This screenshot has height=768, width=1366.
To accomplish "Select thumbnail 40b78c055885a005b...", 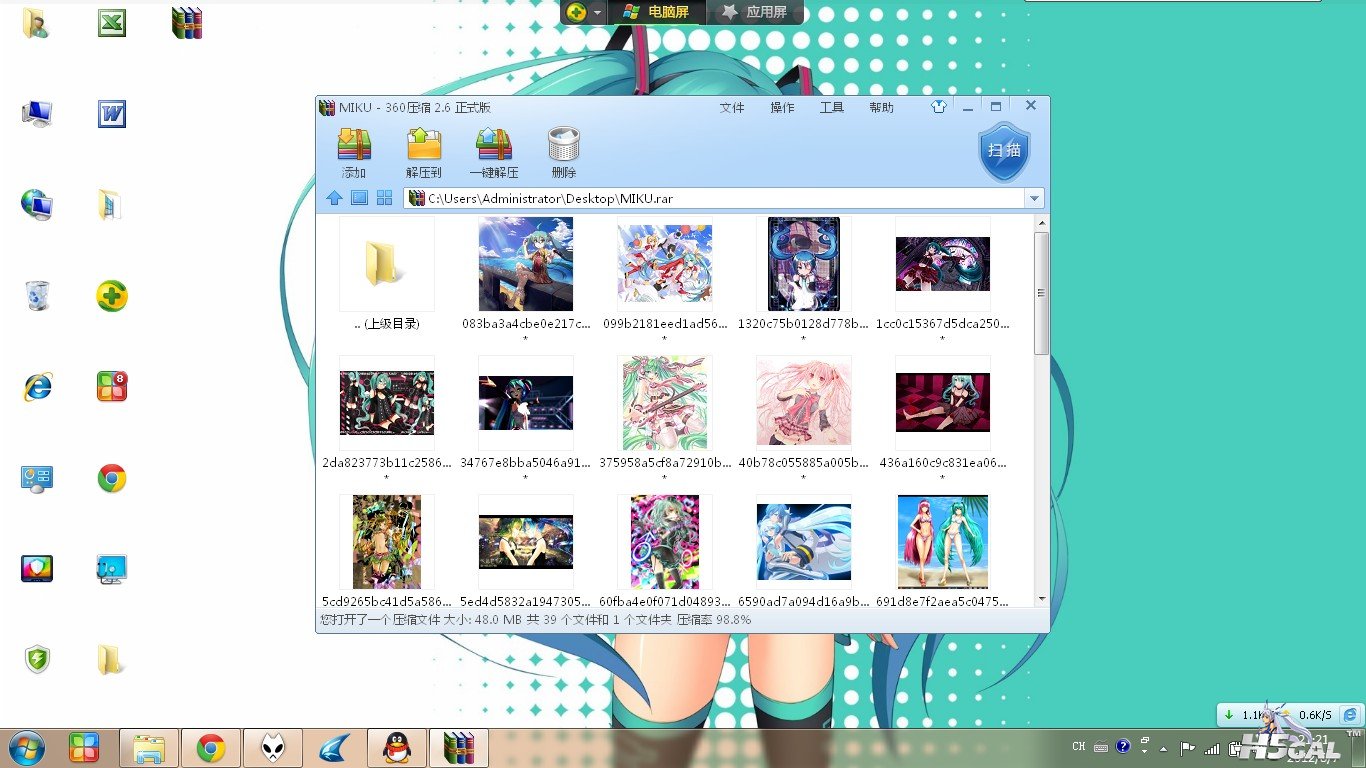I will tap(804, 403).
